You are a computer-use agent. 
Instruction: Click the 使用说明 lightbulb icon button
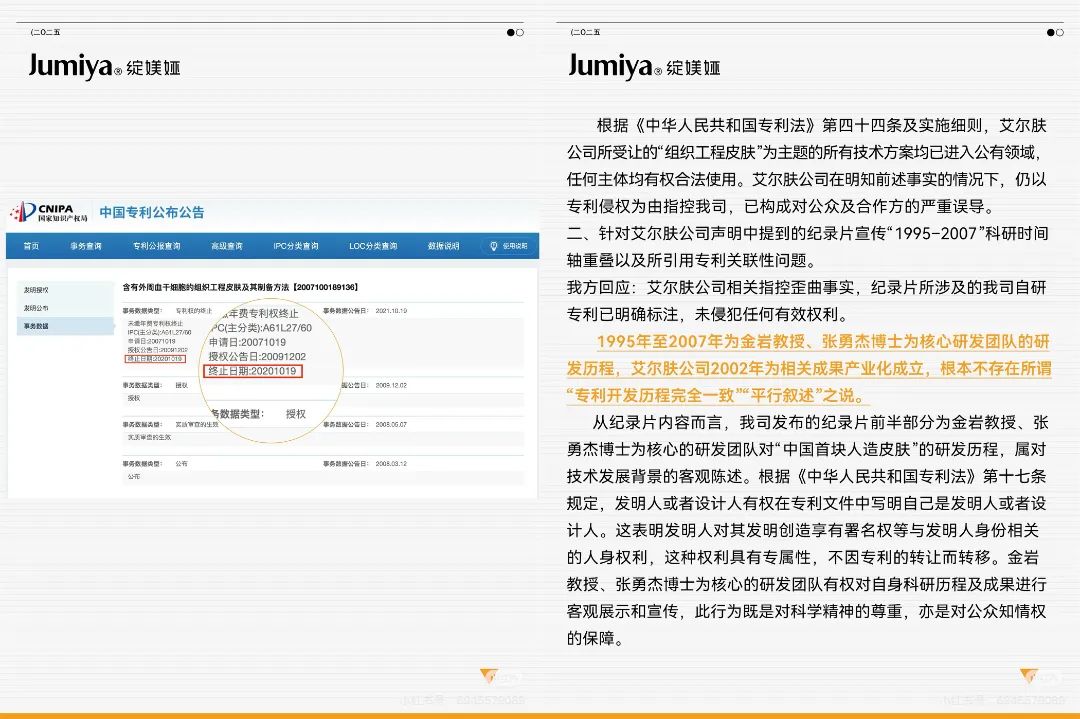pyautogui.click(x=509, y=246)
